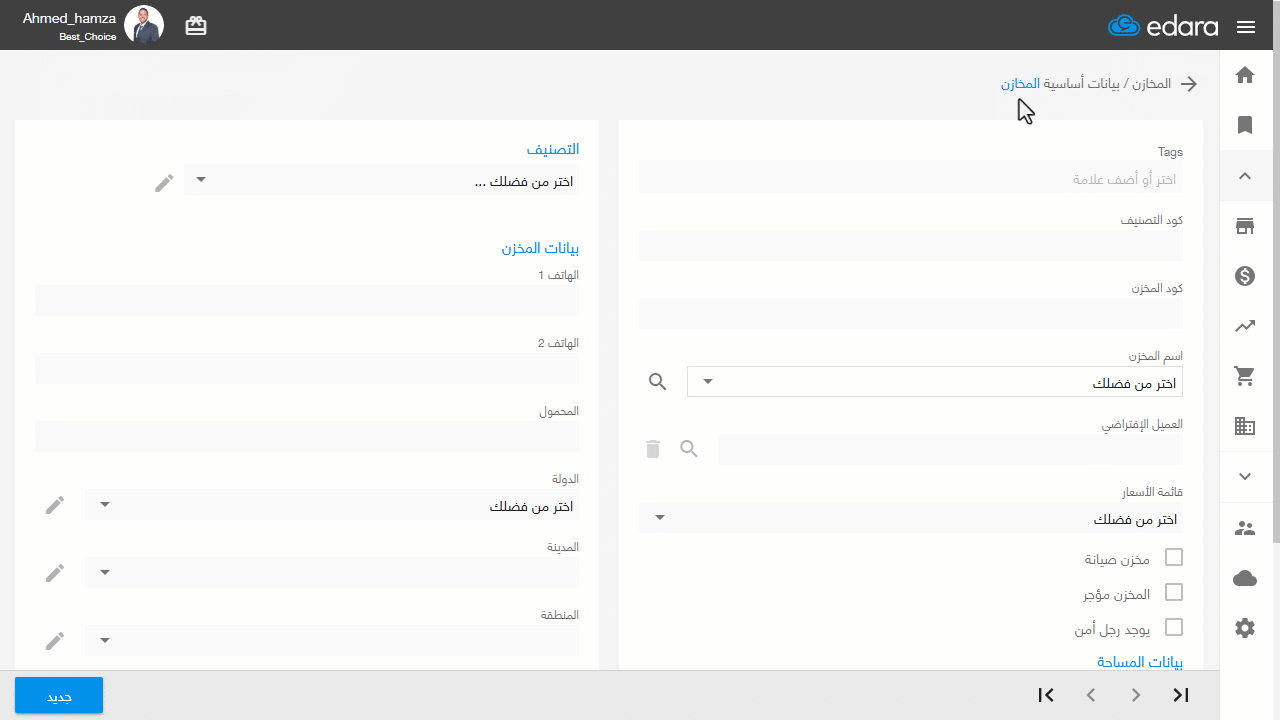
Task: Open the hamburger main menu
Action: click(x=1246, y=27)
